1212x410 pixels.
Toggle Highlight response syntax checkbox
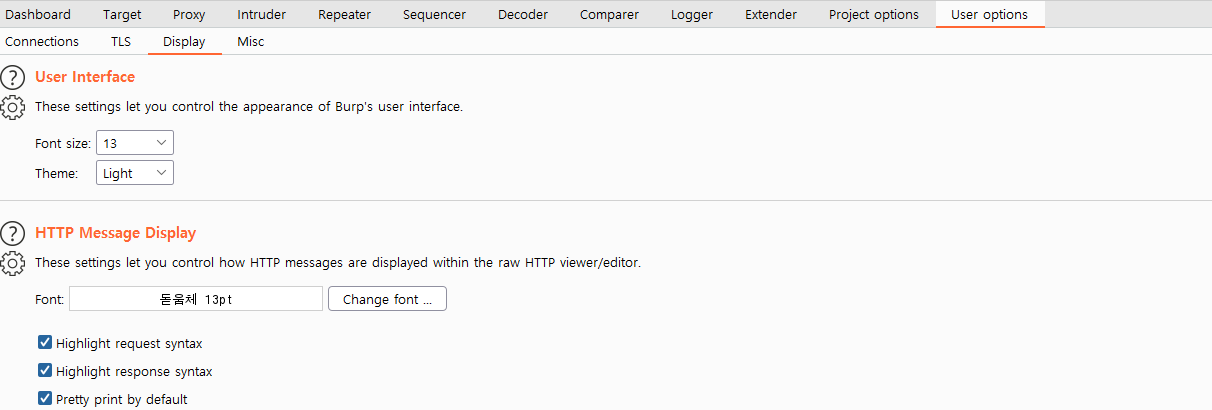click(45, 371)
